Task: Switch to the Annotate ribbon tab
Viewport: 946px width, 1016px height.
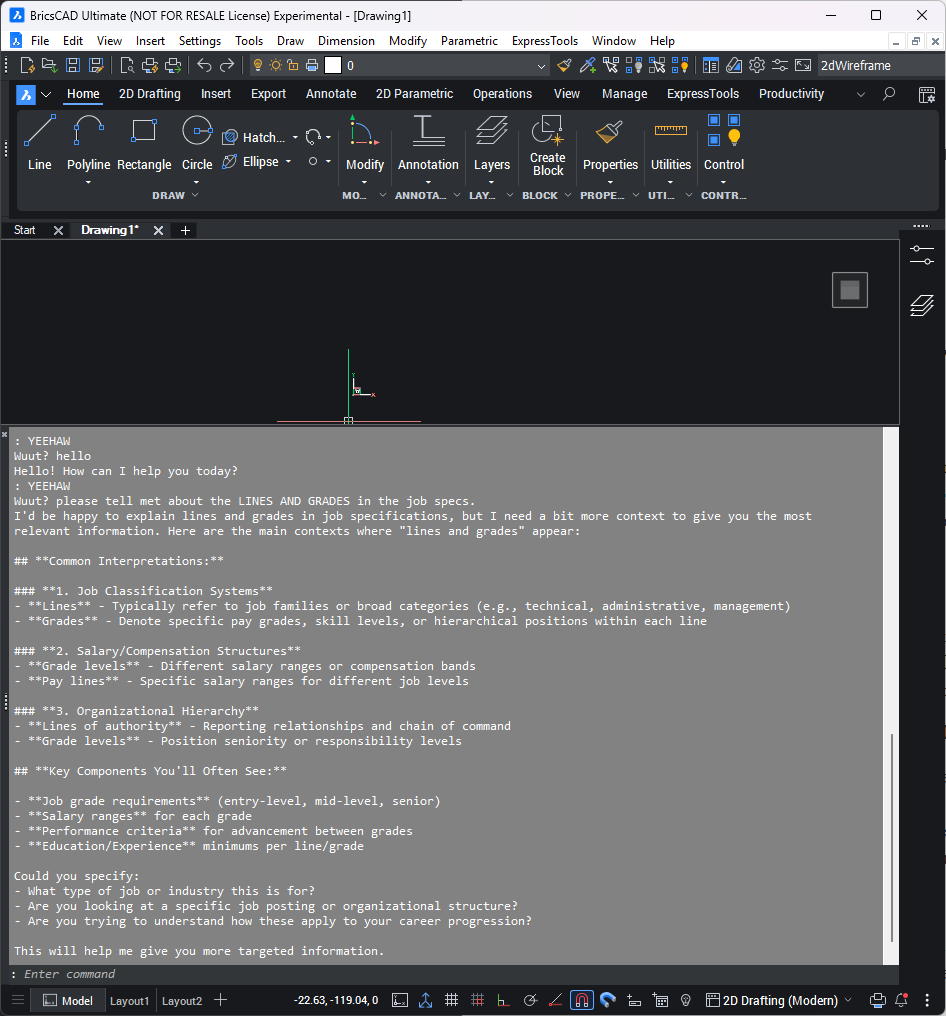Action: tap(331, 94)
